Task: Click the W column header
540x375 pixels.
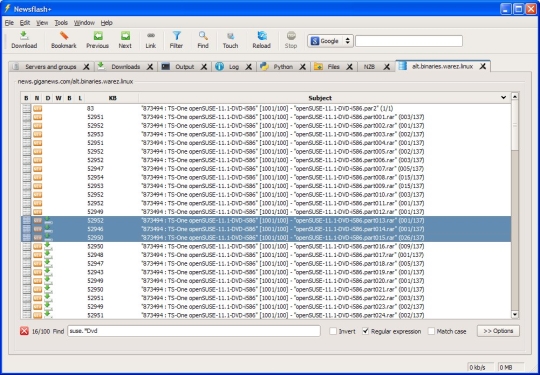Action: [x=59, y=98]
